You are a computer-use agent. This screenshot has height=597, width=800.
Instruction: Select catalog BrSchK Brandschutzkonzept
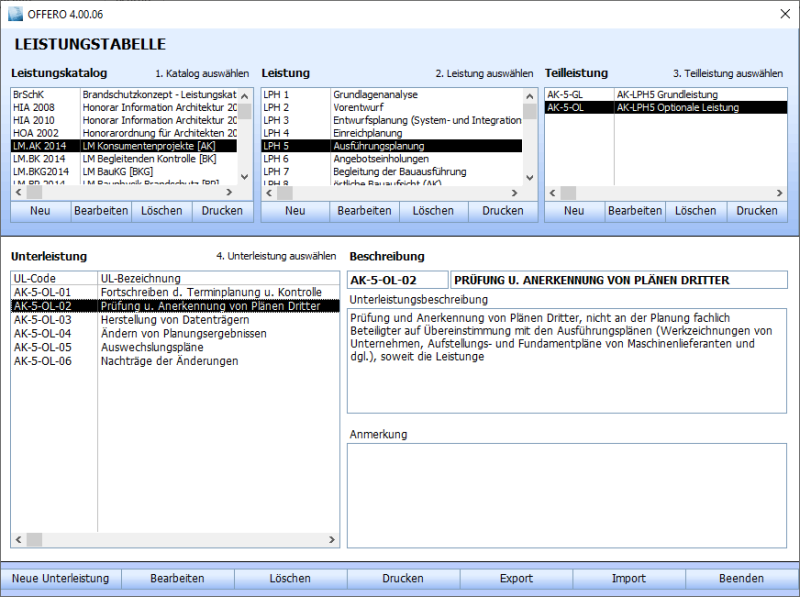pyautogui.click(x=124, y=94)
